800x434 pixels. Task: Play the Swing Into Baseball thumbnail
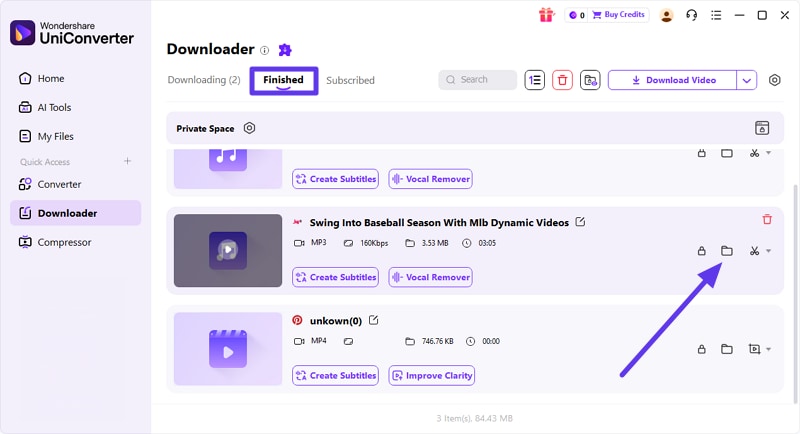(x=228, y=250)
